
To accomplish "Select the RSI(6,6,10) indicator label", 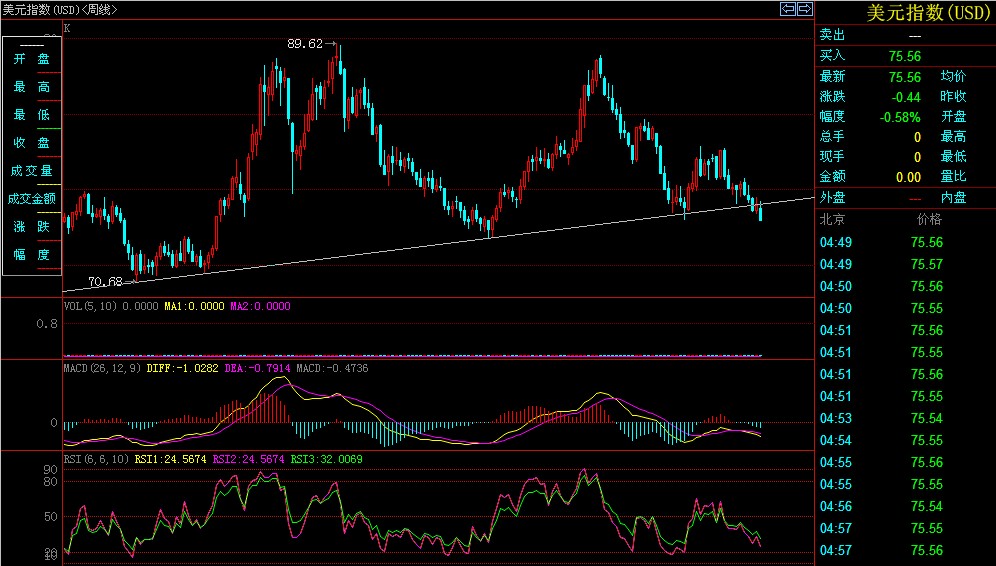I will (x=97, y=459).
